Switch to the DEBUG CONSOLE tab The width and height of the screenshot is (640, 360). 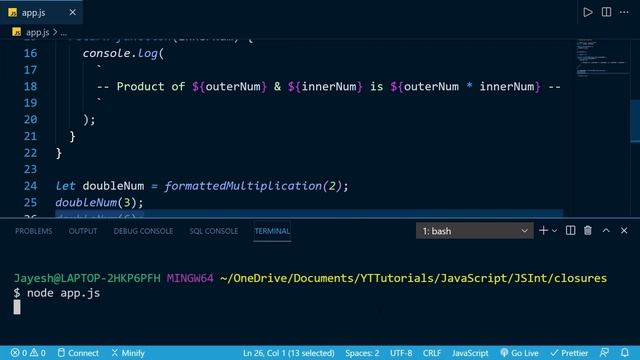(143, 231)
